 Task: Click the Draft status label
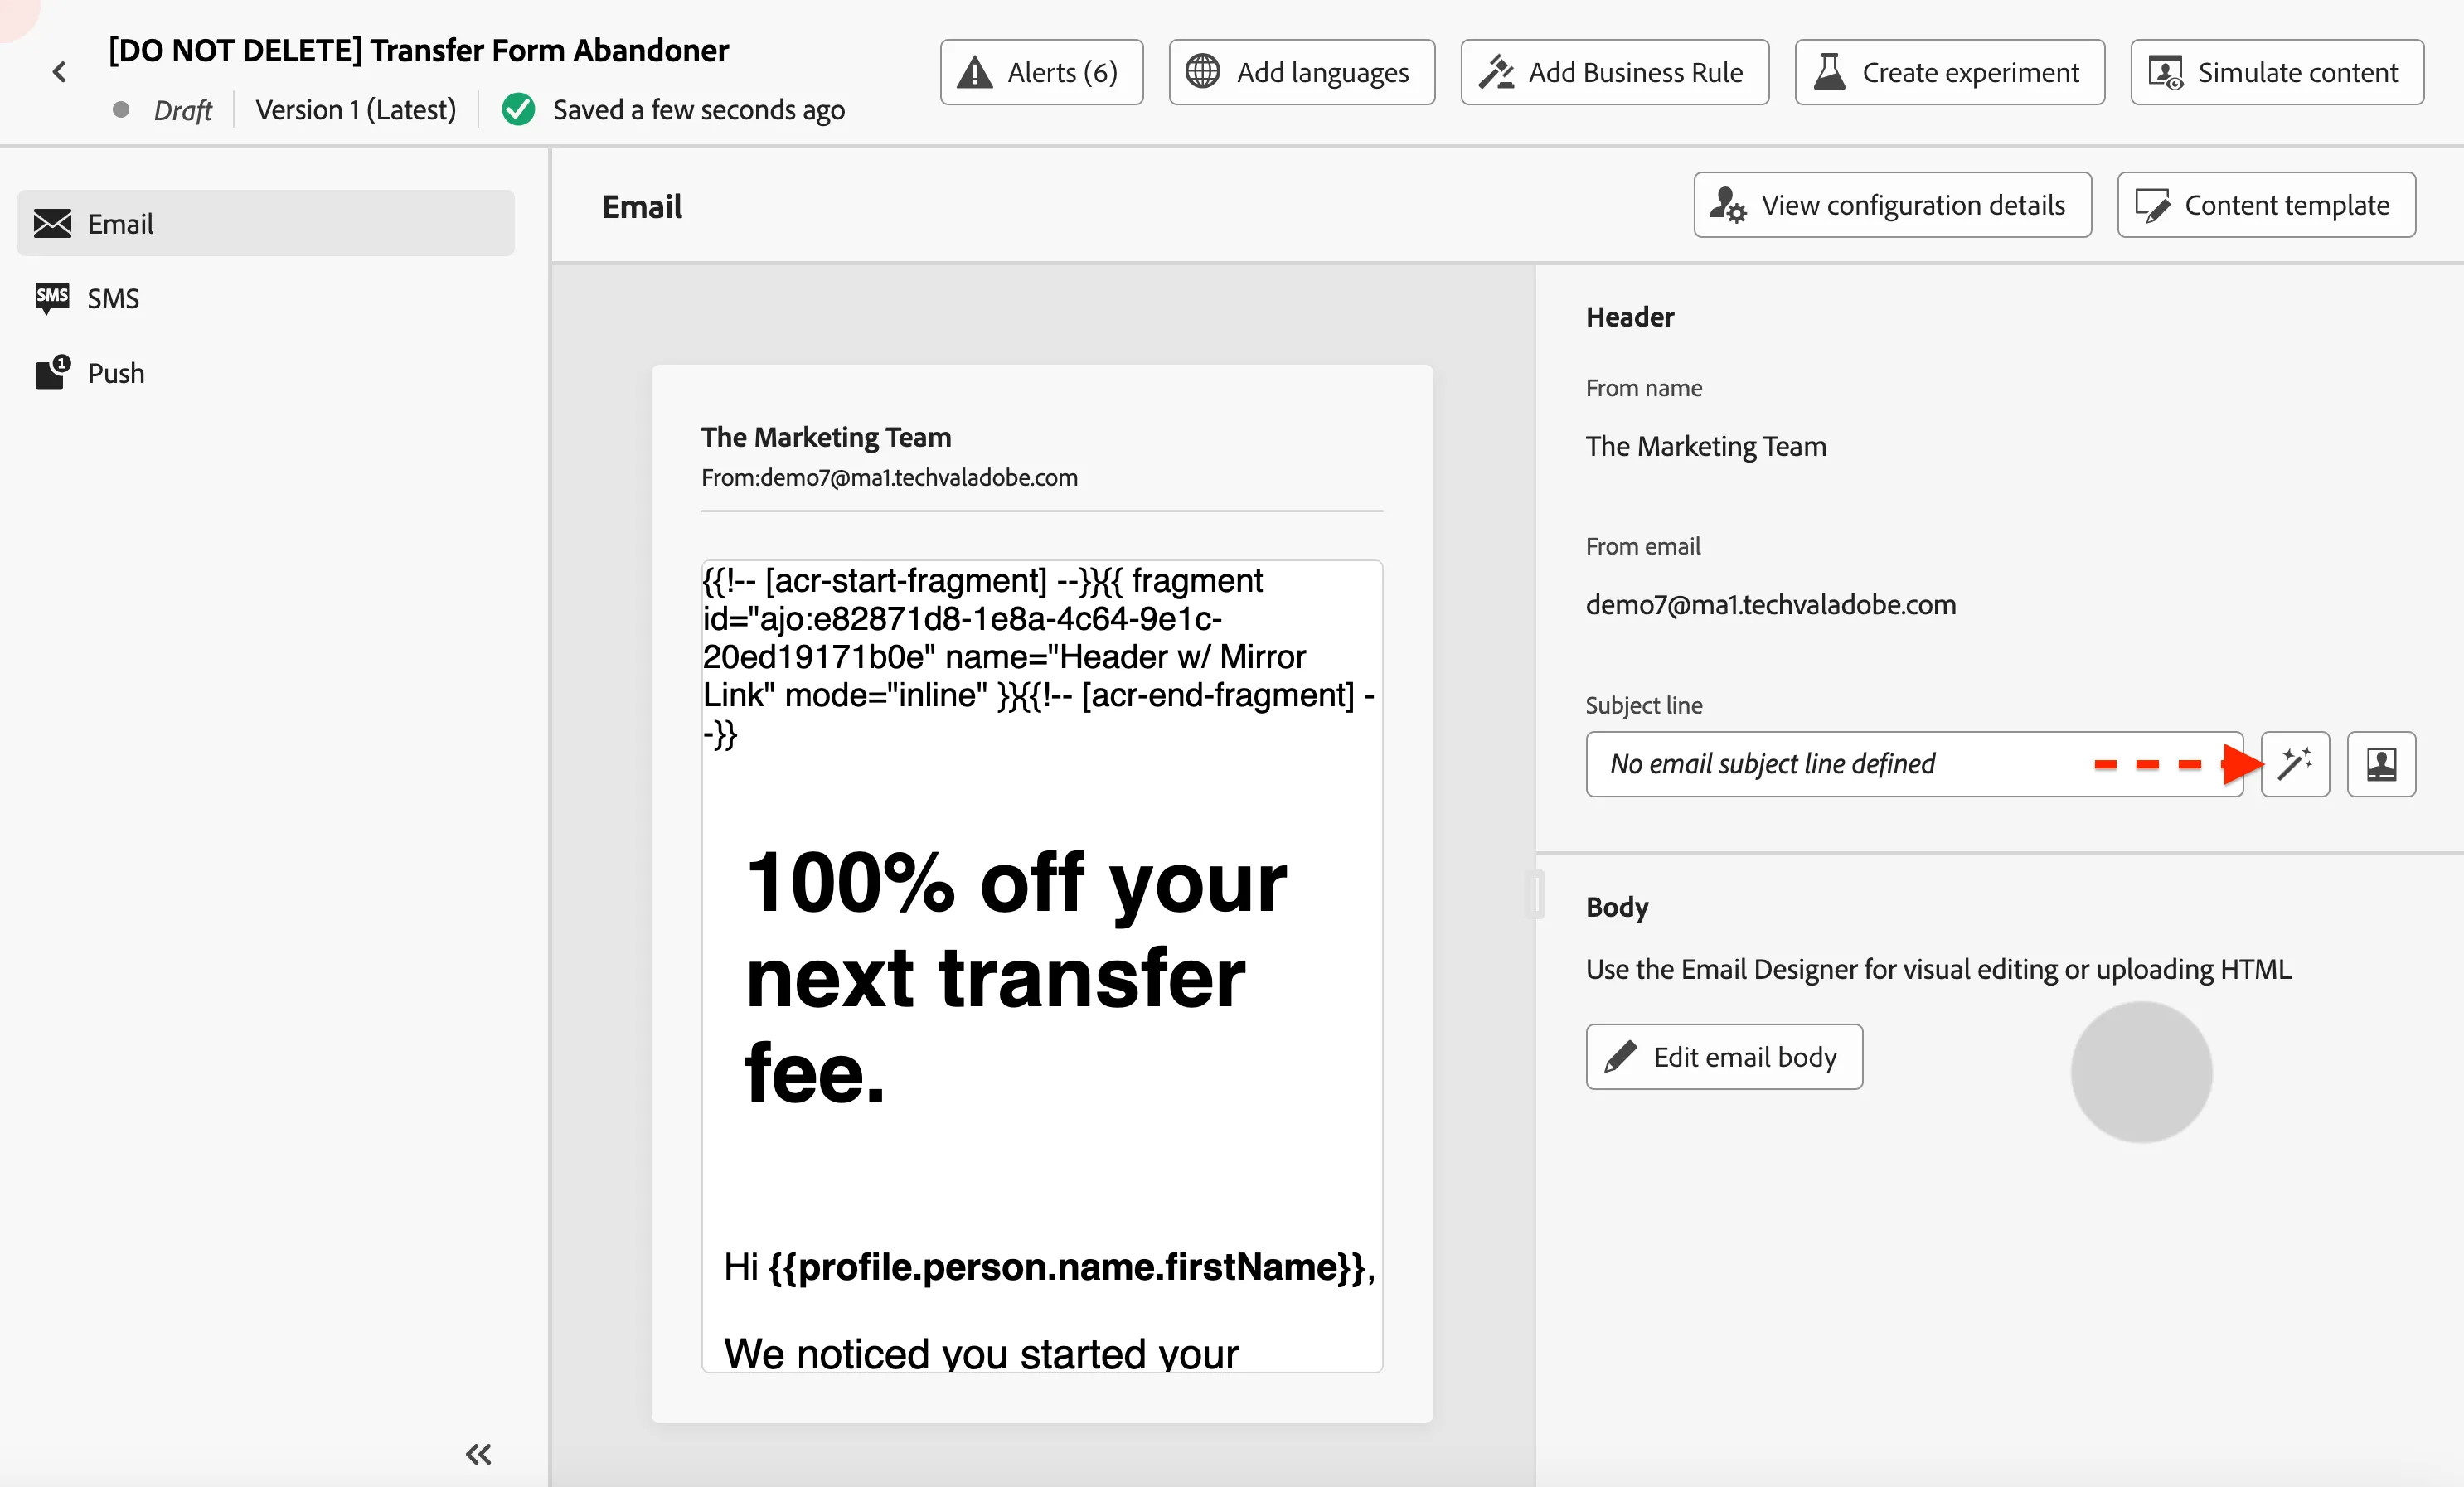[182, 110]
